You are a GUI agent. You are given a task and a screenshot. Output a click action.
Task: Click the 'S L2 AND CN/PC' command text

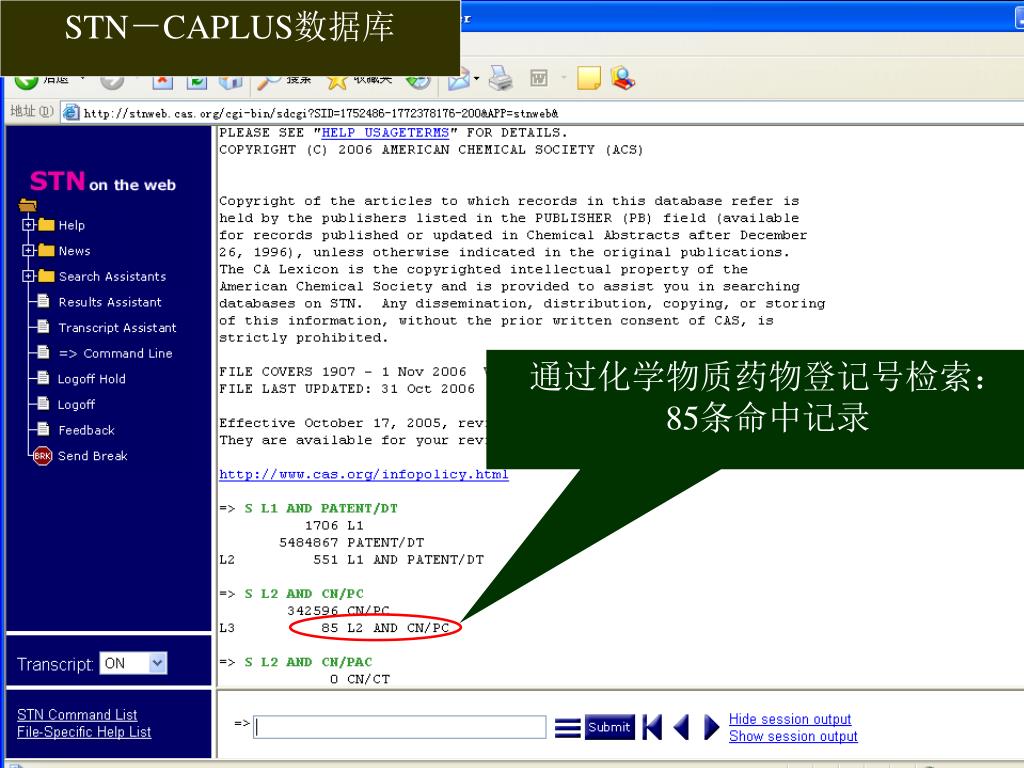(x=304, y=594)
